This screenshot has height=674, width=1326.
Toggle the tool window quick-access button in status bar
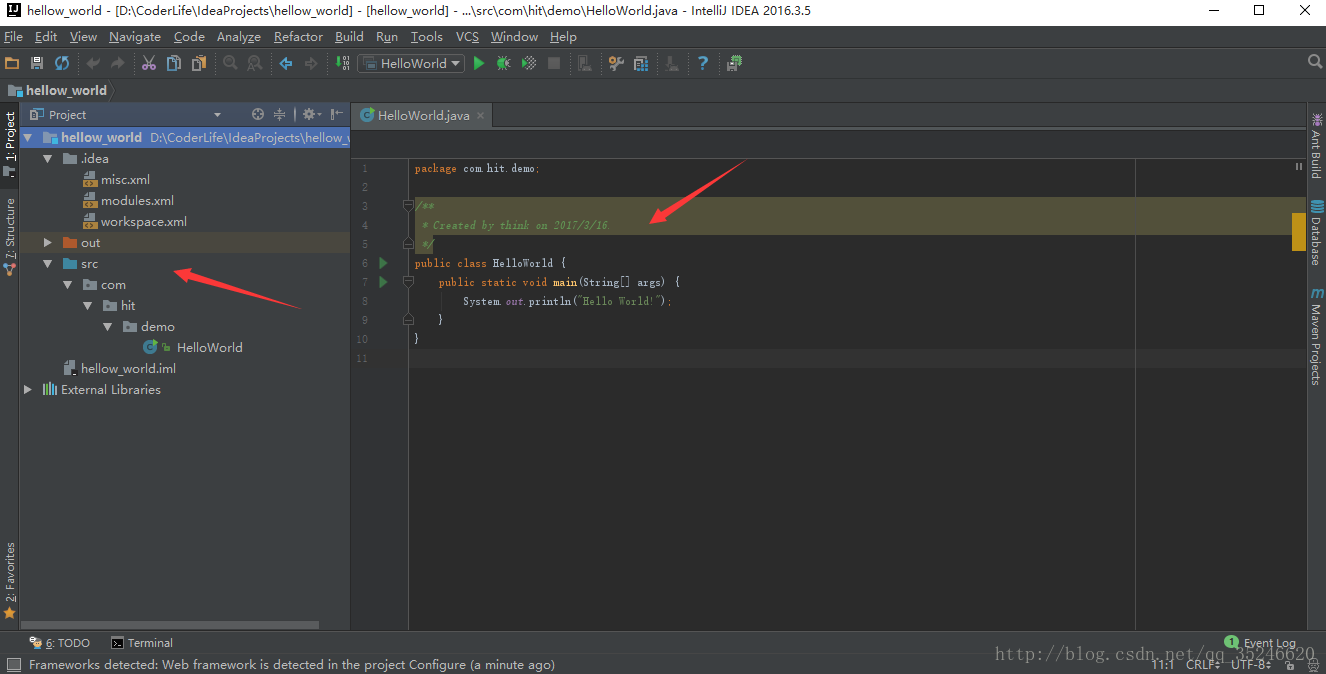click(x=13, y=664)
